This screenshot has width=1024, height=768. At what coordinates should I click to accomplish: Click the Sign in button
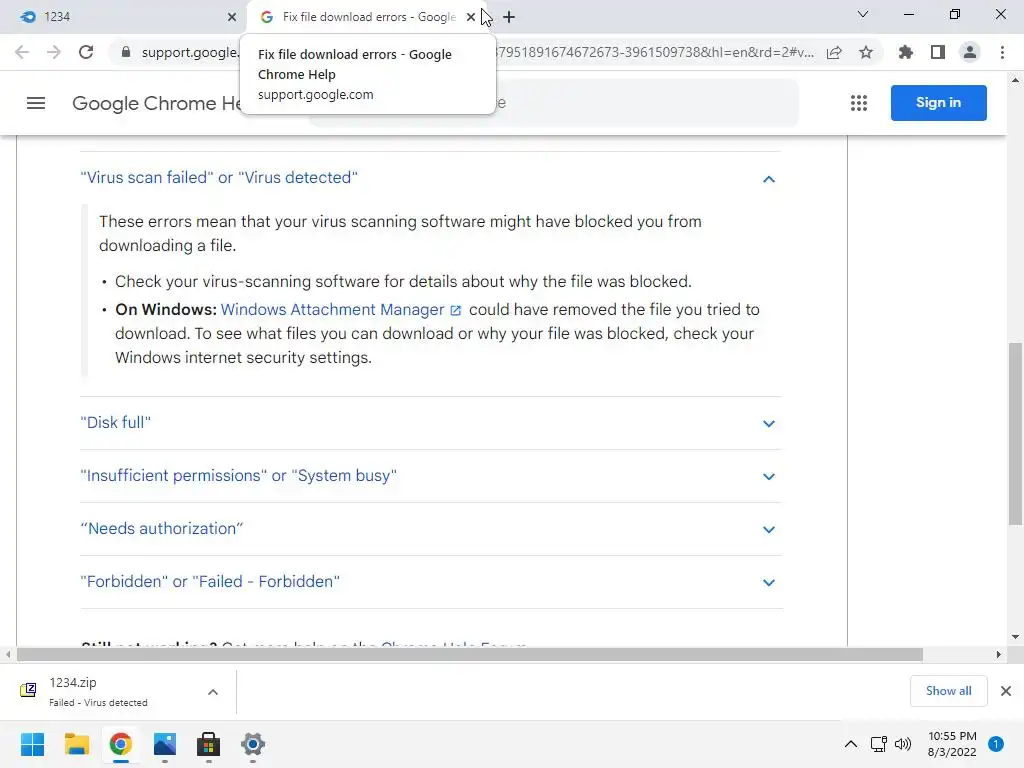938,103
